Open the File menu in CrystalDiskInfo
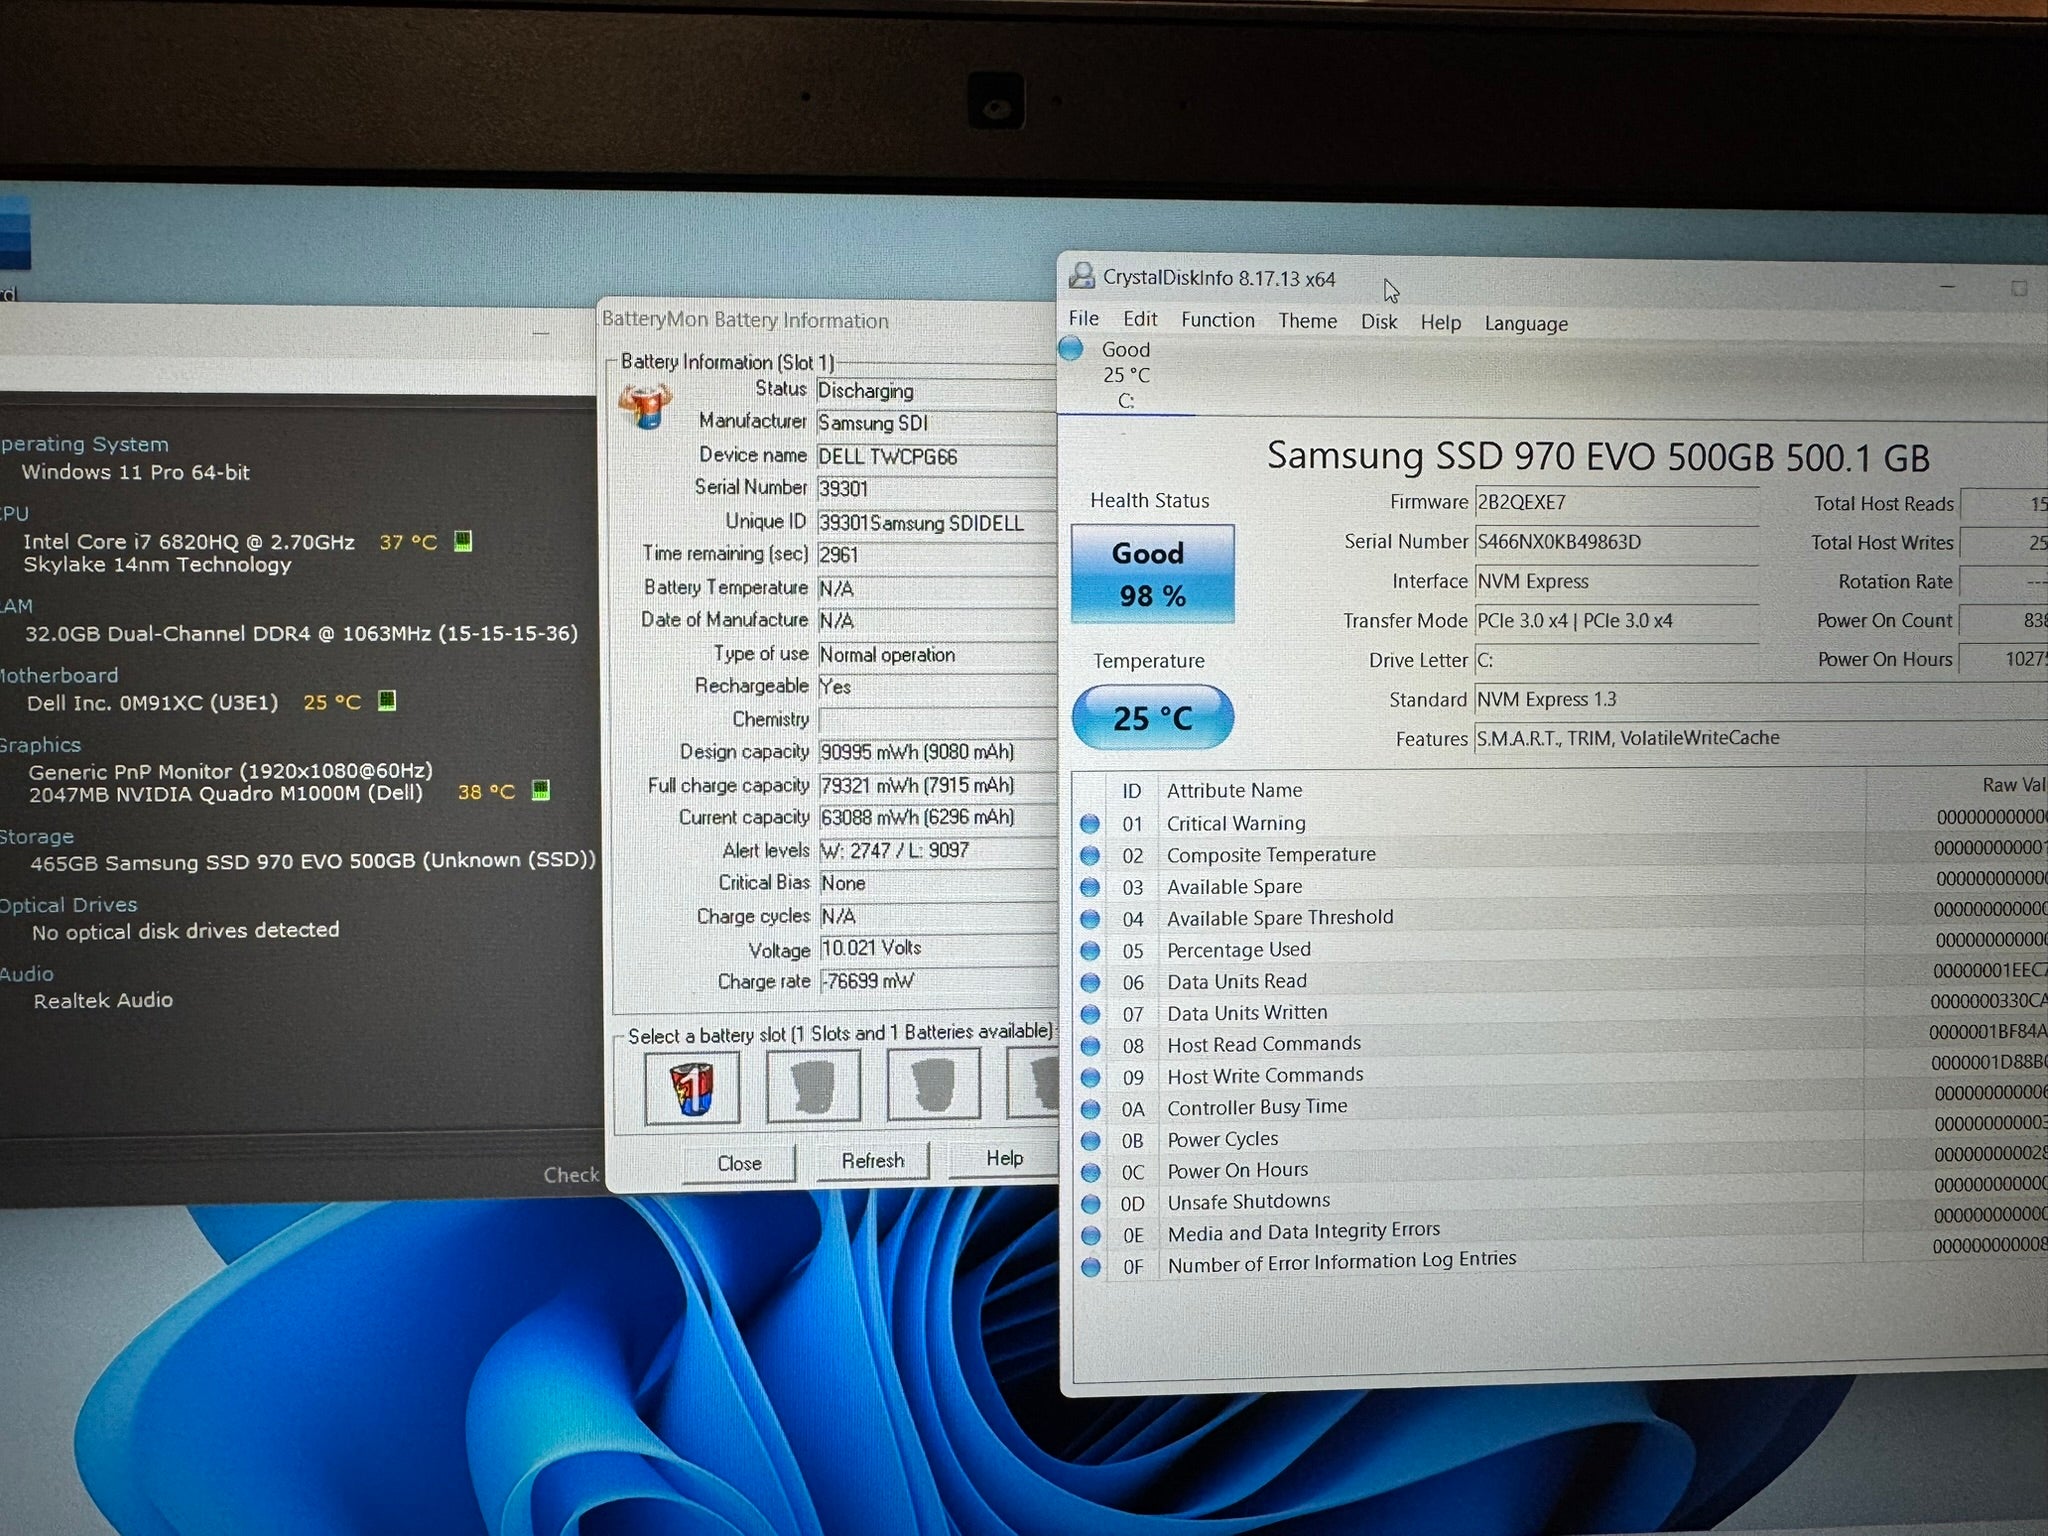The image size is (2048, 1536). coord(1083,318)
